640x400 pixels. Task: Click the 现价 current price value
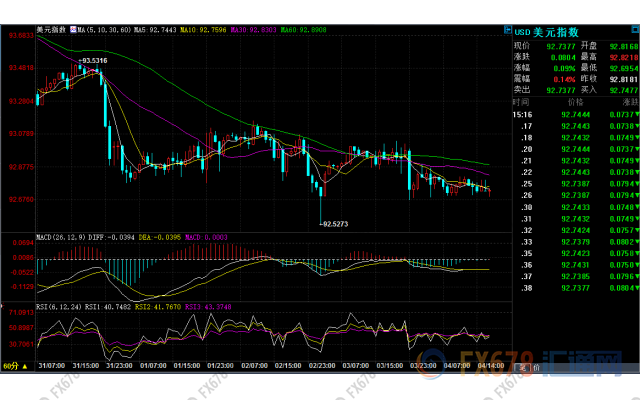561,46
